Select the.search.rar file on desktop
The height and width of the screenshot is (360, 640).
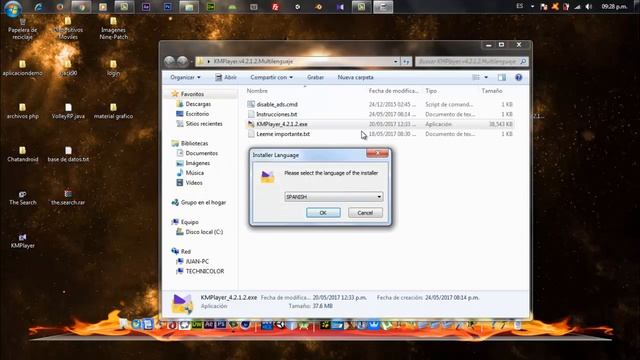[x=68, y=198]
